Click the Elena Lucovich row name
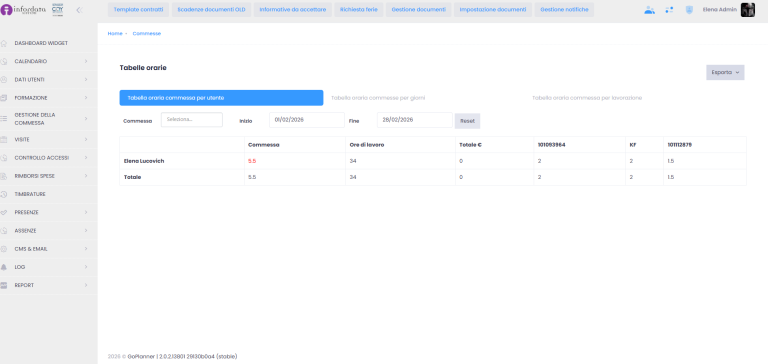Viewport: 768px width, 364px height. [x=144, y=161]
